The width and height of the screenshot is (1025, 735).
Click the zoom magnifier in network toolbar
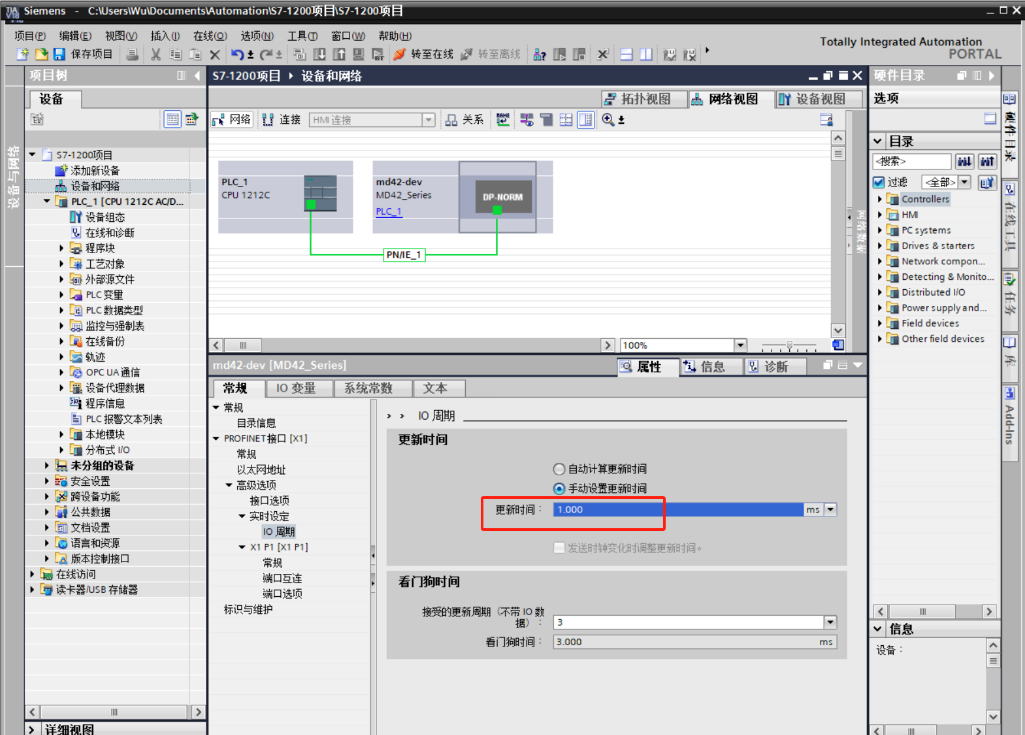tap(608, 120)
